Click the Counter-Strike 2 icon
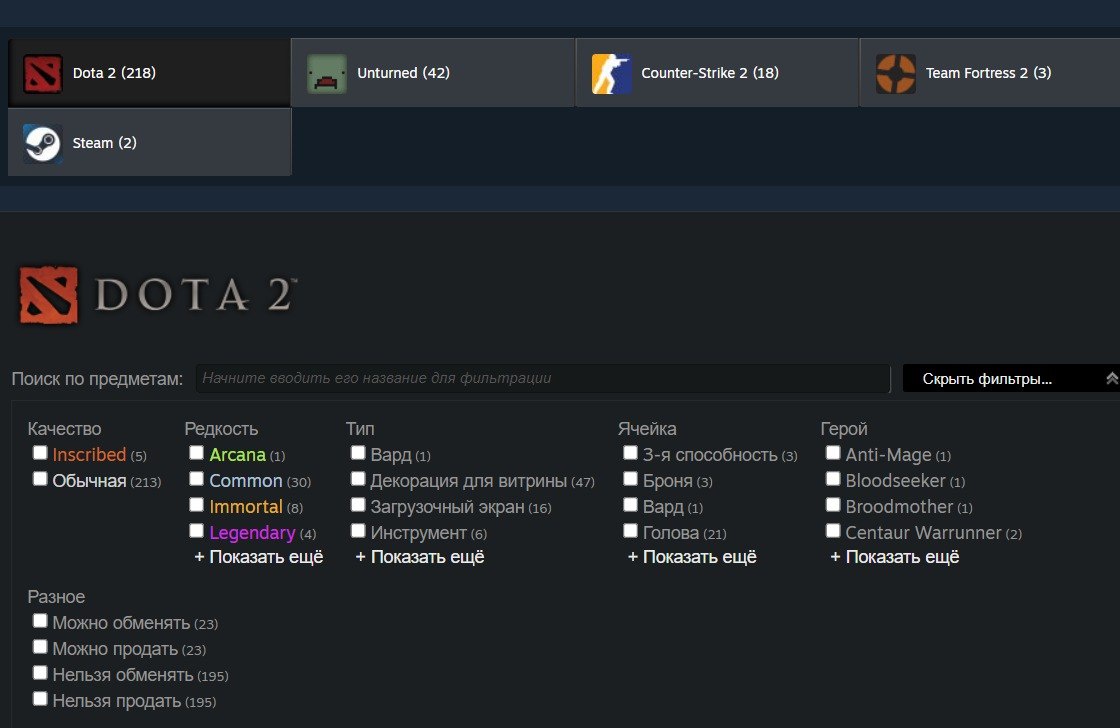 click(x=611, y=74)
